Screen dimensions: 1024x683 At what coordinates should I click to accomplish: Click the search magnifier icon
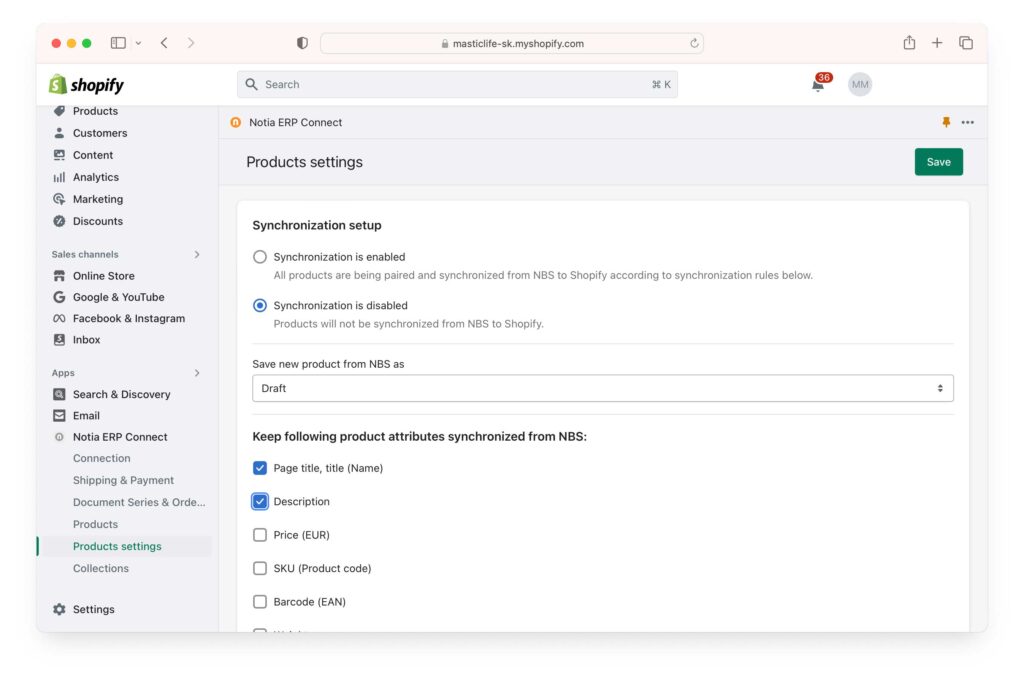pyautogui.click(x=251, y=84)
